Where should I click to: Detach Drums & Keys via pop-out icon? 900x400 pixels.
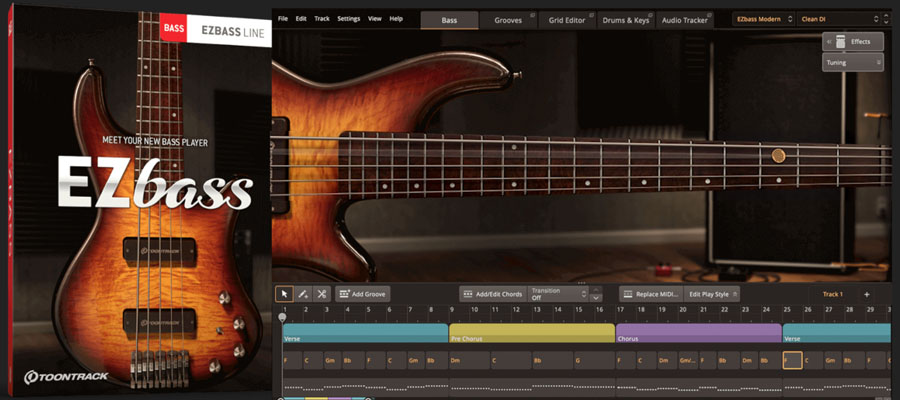[649, 16]
